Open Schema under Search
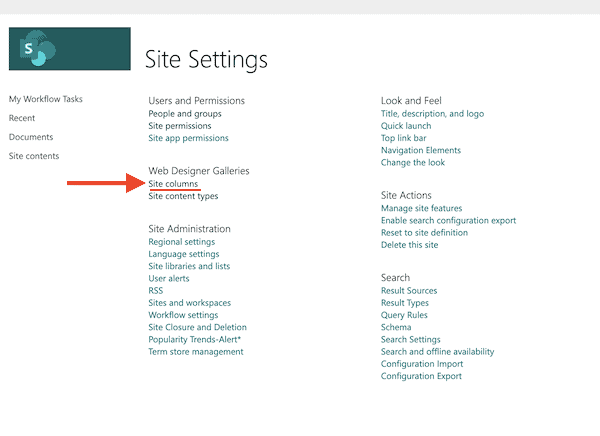Screen dimensions: 600x436 [x=396, y=327]
